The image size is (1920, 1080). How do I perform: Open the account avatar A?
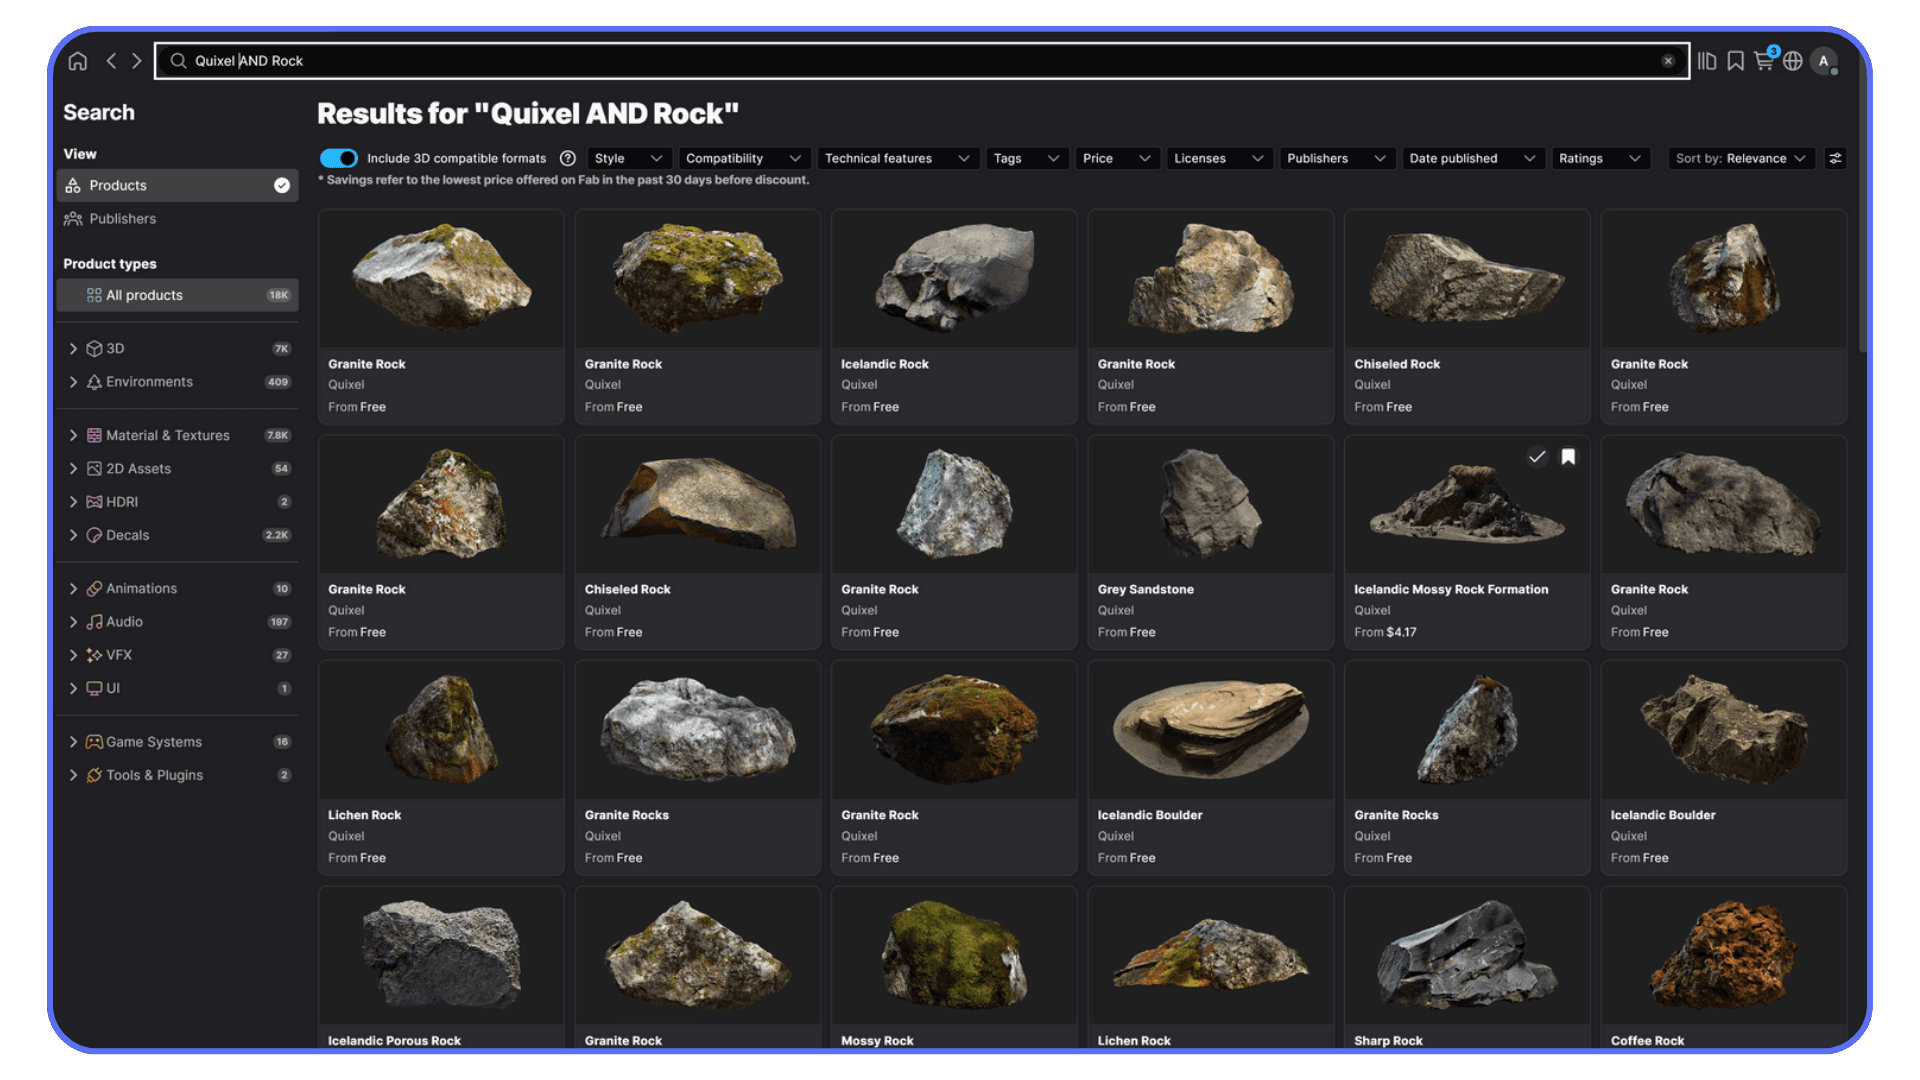(x=1824, y=61)
